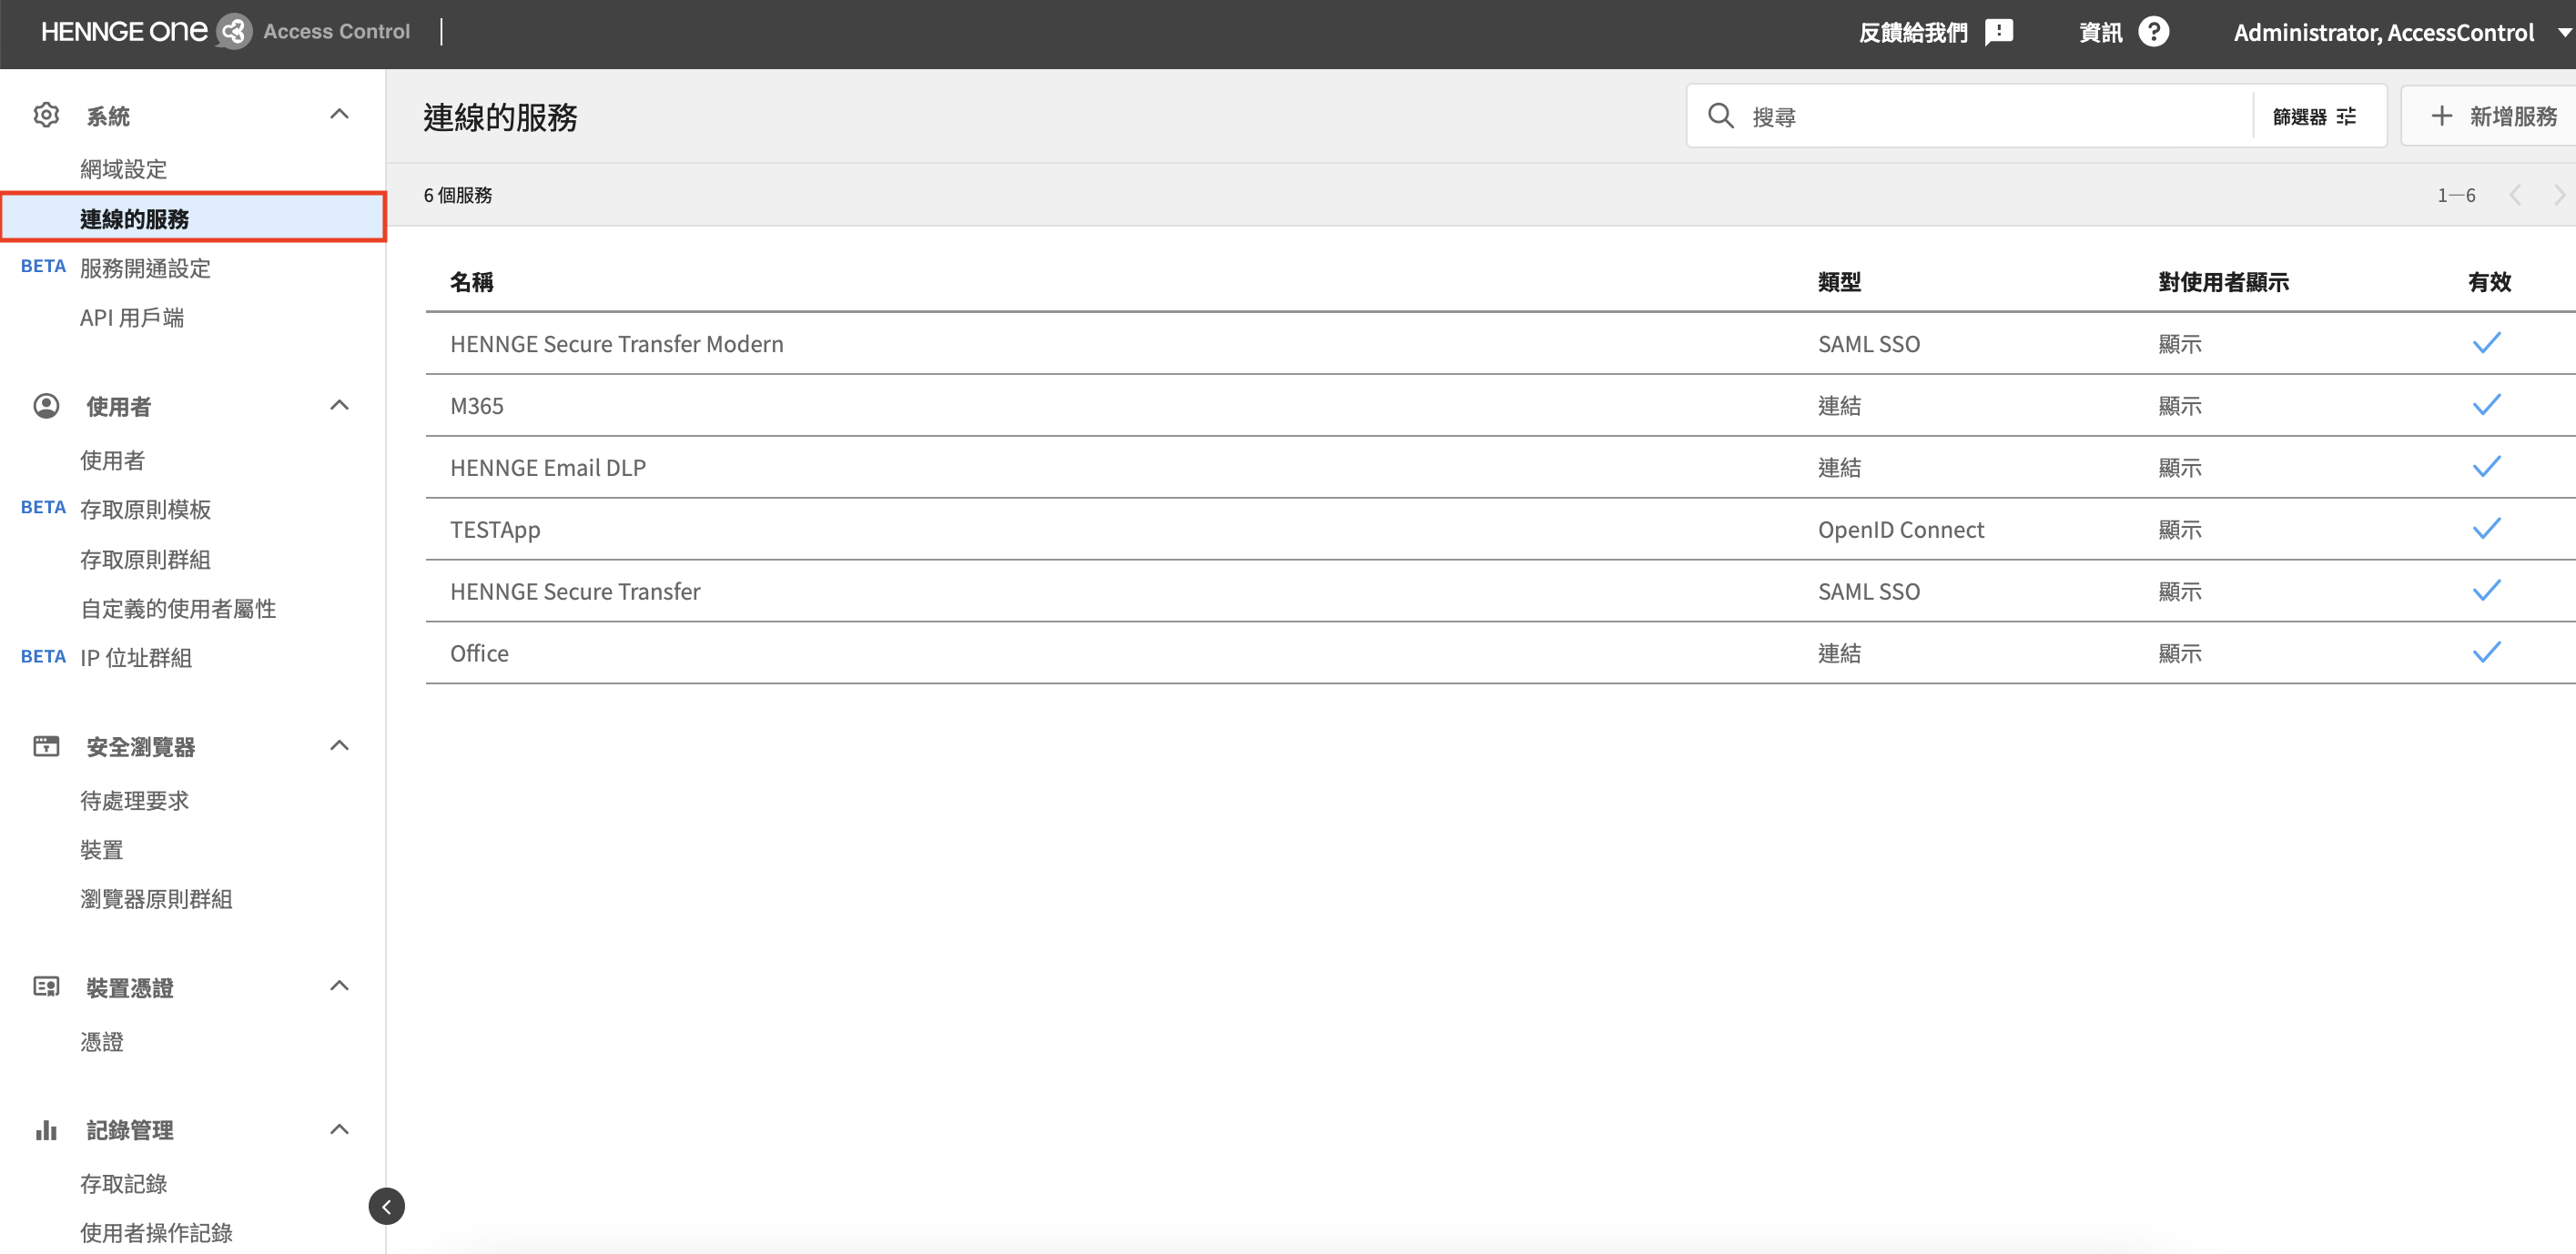Go to previous page of services

tap(2515, 195)
